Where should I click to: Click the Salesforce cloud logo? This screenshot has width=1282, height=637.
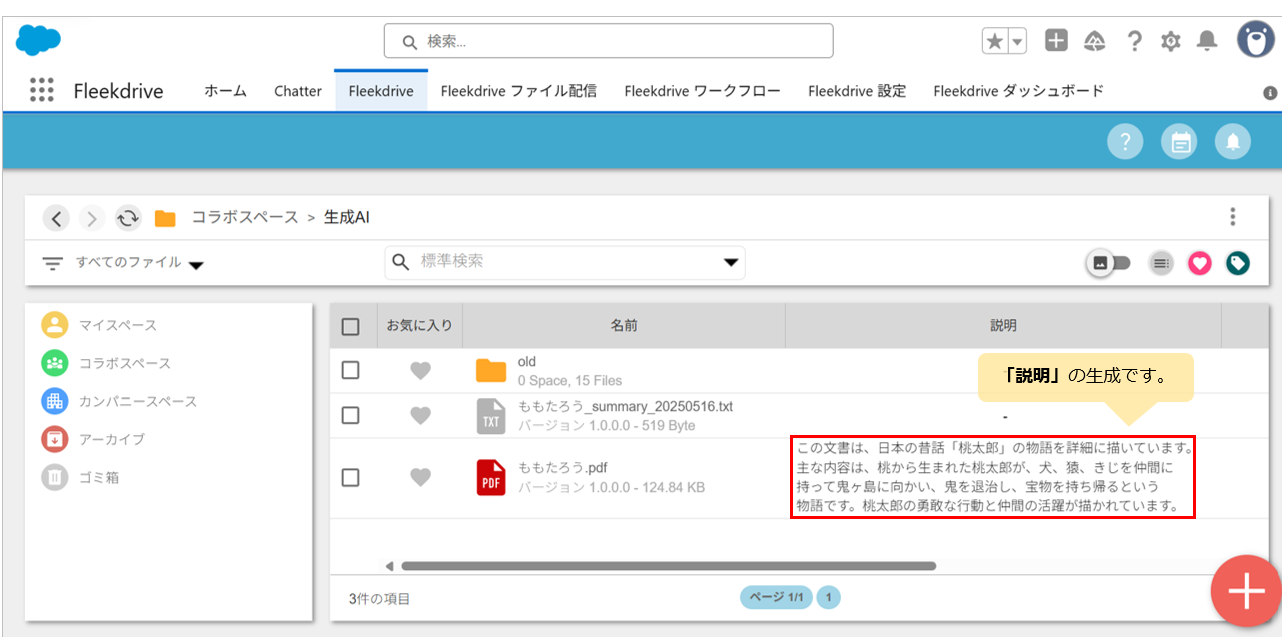coord(39,40)
